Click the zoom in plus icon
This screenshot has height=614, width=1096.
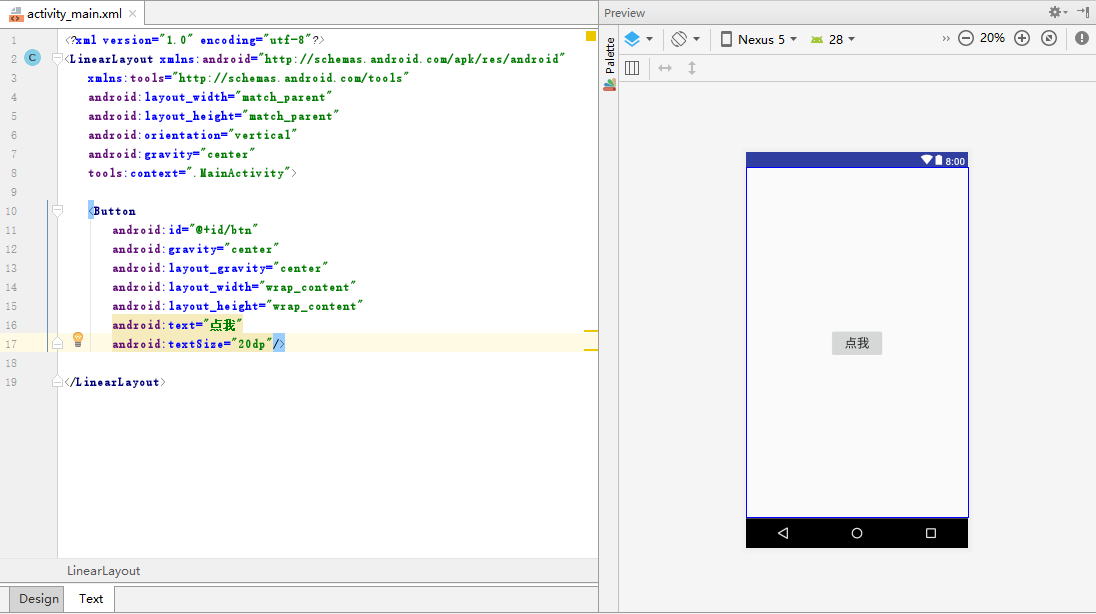pyautogui.click(x=1021, y=39)
